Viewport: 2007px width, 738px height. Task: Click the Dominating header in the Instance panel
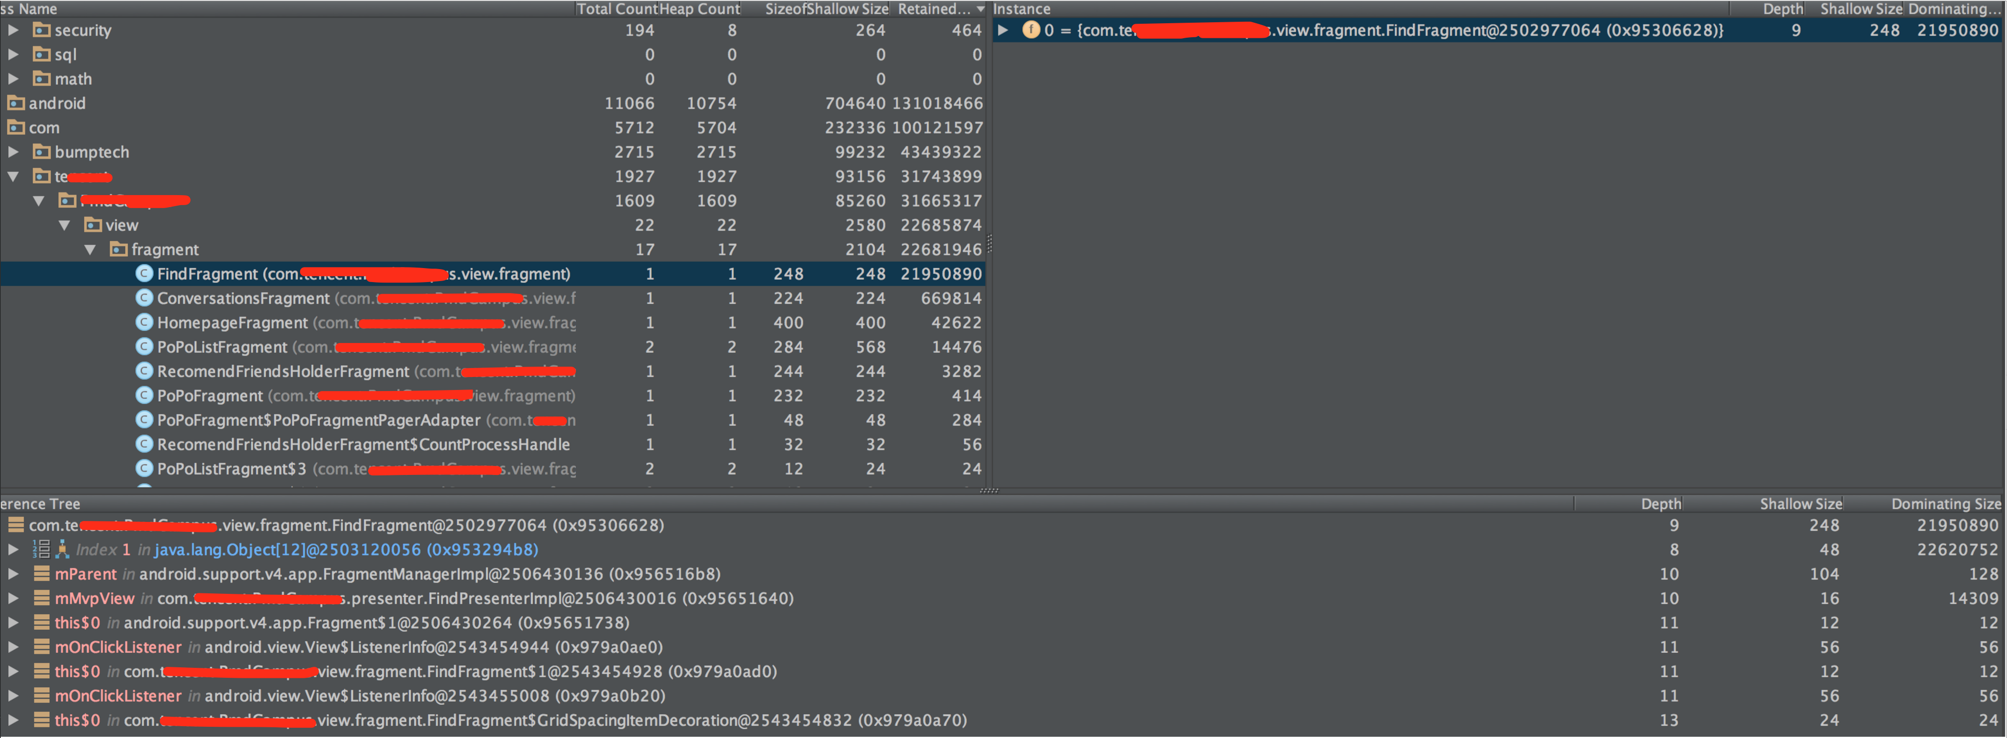click(x=1954, y=9)
